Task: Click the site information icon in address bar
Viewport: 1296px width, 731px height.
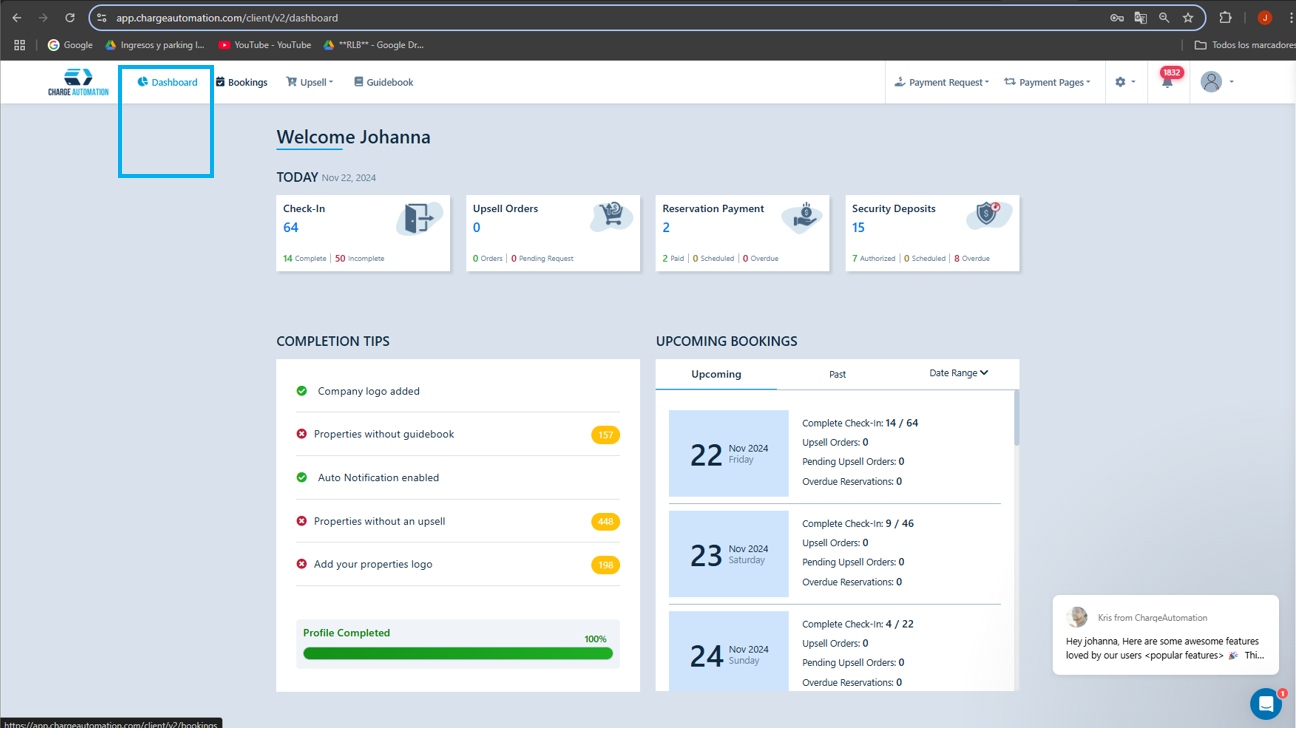Action: [x=101, y=18]
